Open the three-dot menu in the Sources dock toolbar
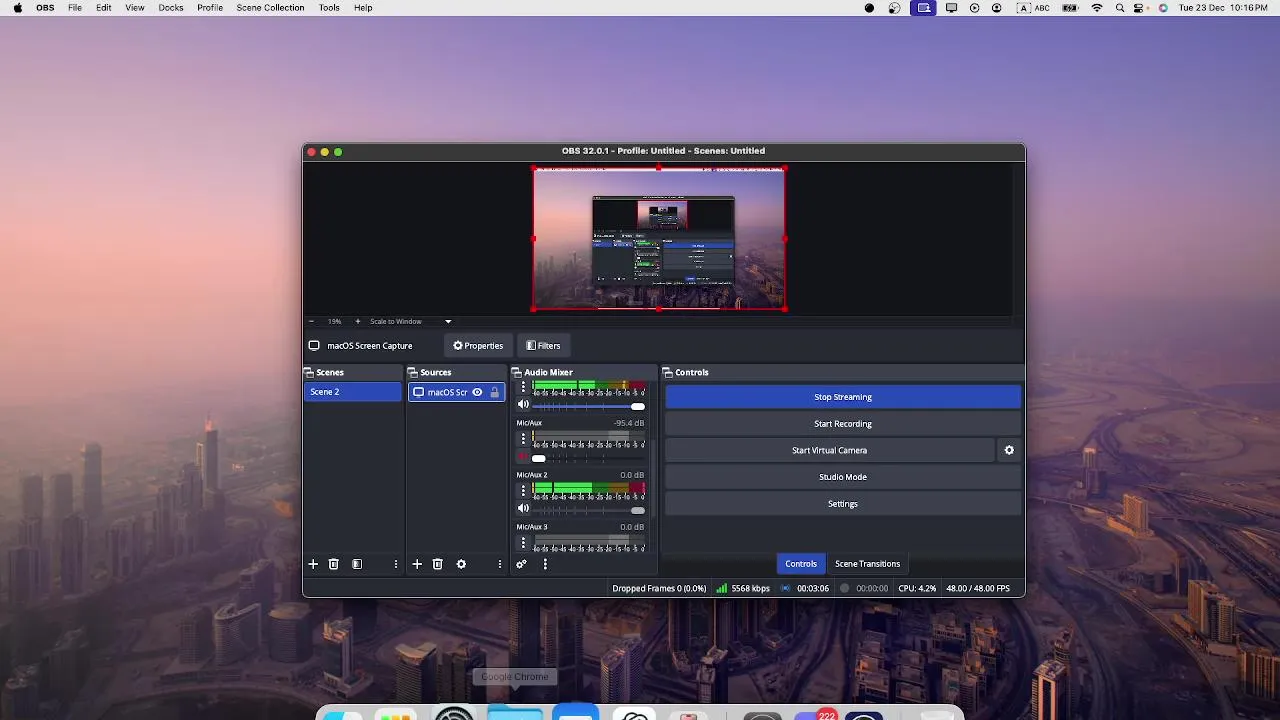The image size is (1280, 720). tap(499, 564)
